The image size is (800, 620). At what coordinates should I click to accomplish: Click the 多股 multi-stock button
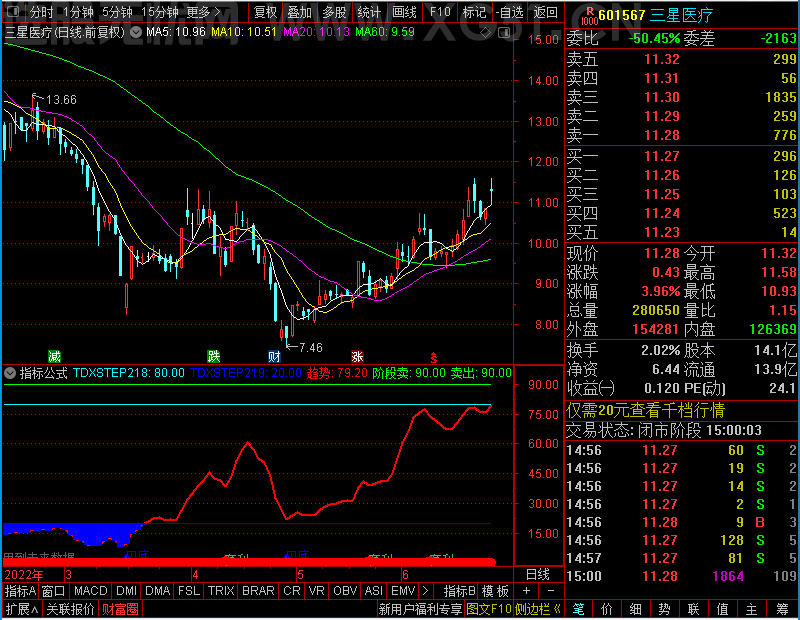[x=334, y=12]
